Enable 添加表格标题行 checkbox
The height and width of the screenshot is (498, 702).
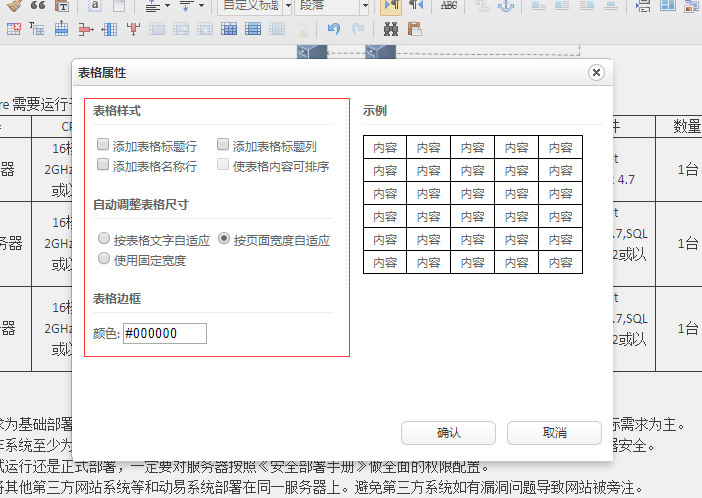[103, 145]
